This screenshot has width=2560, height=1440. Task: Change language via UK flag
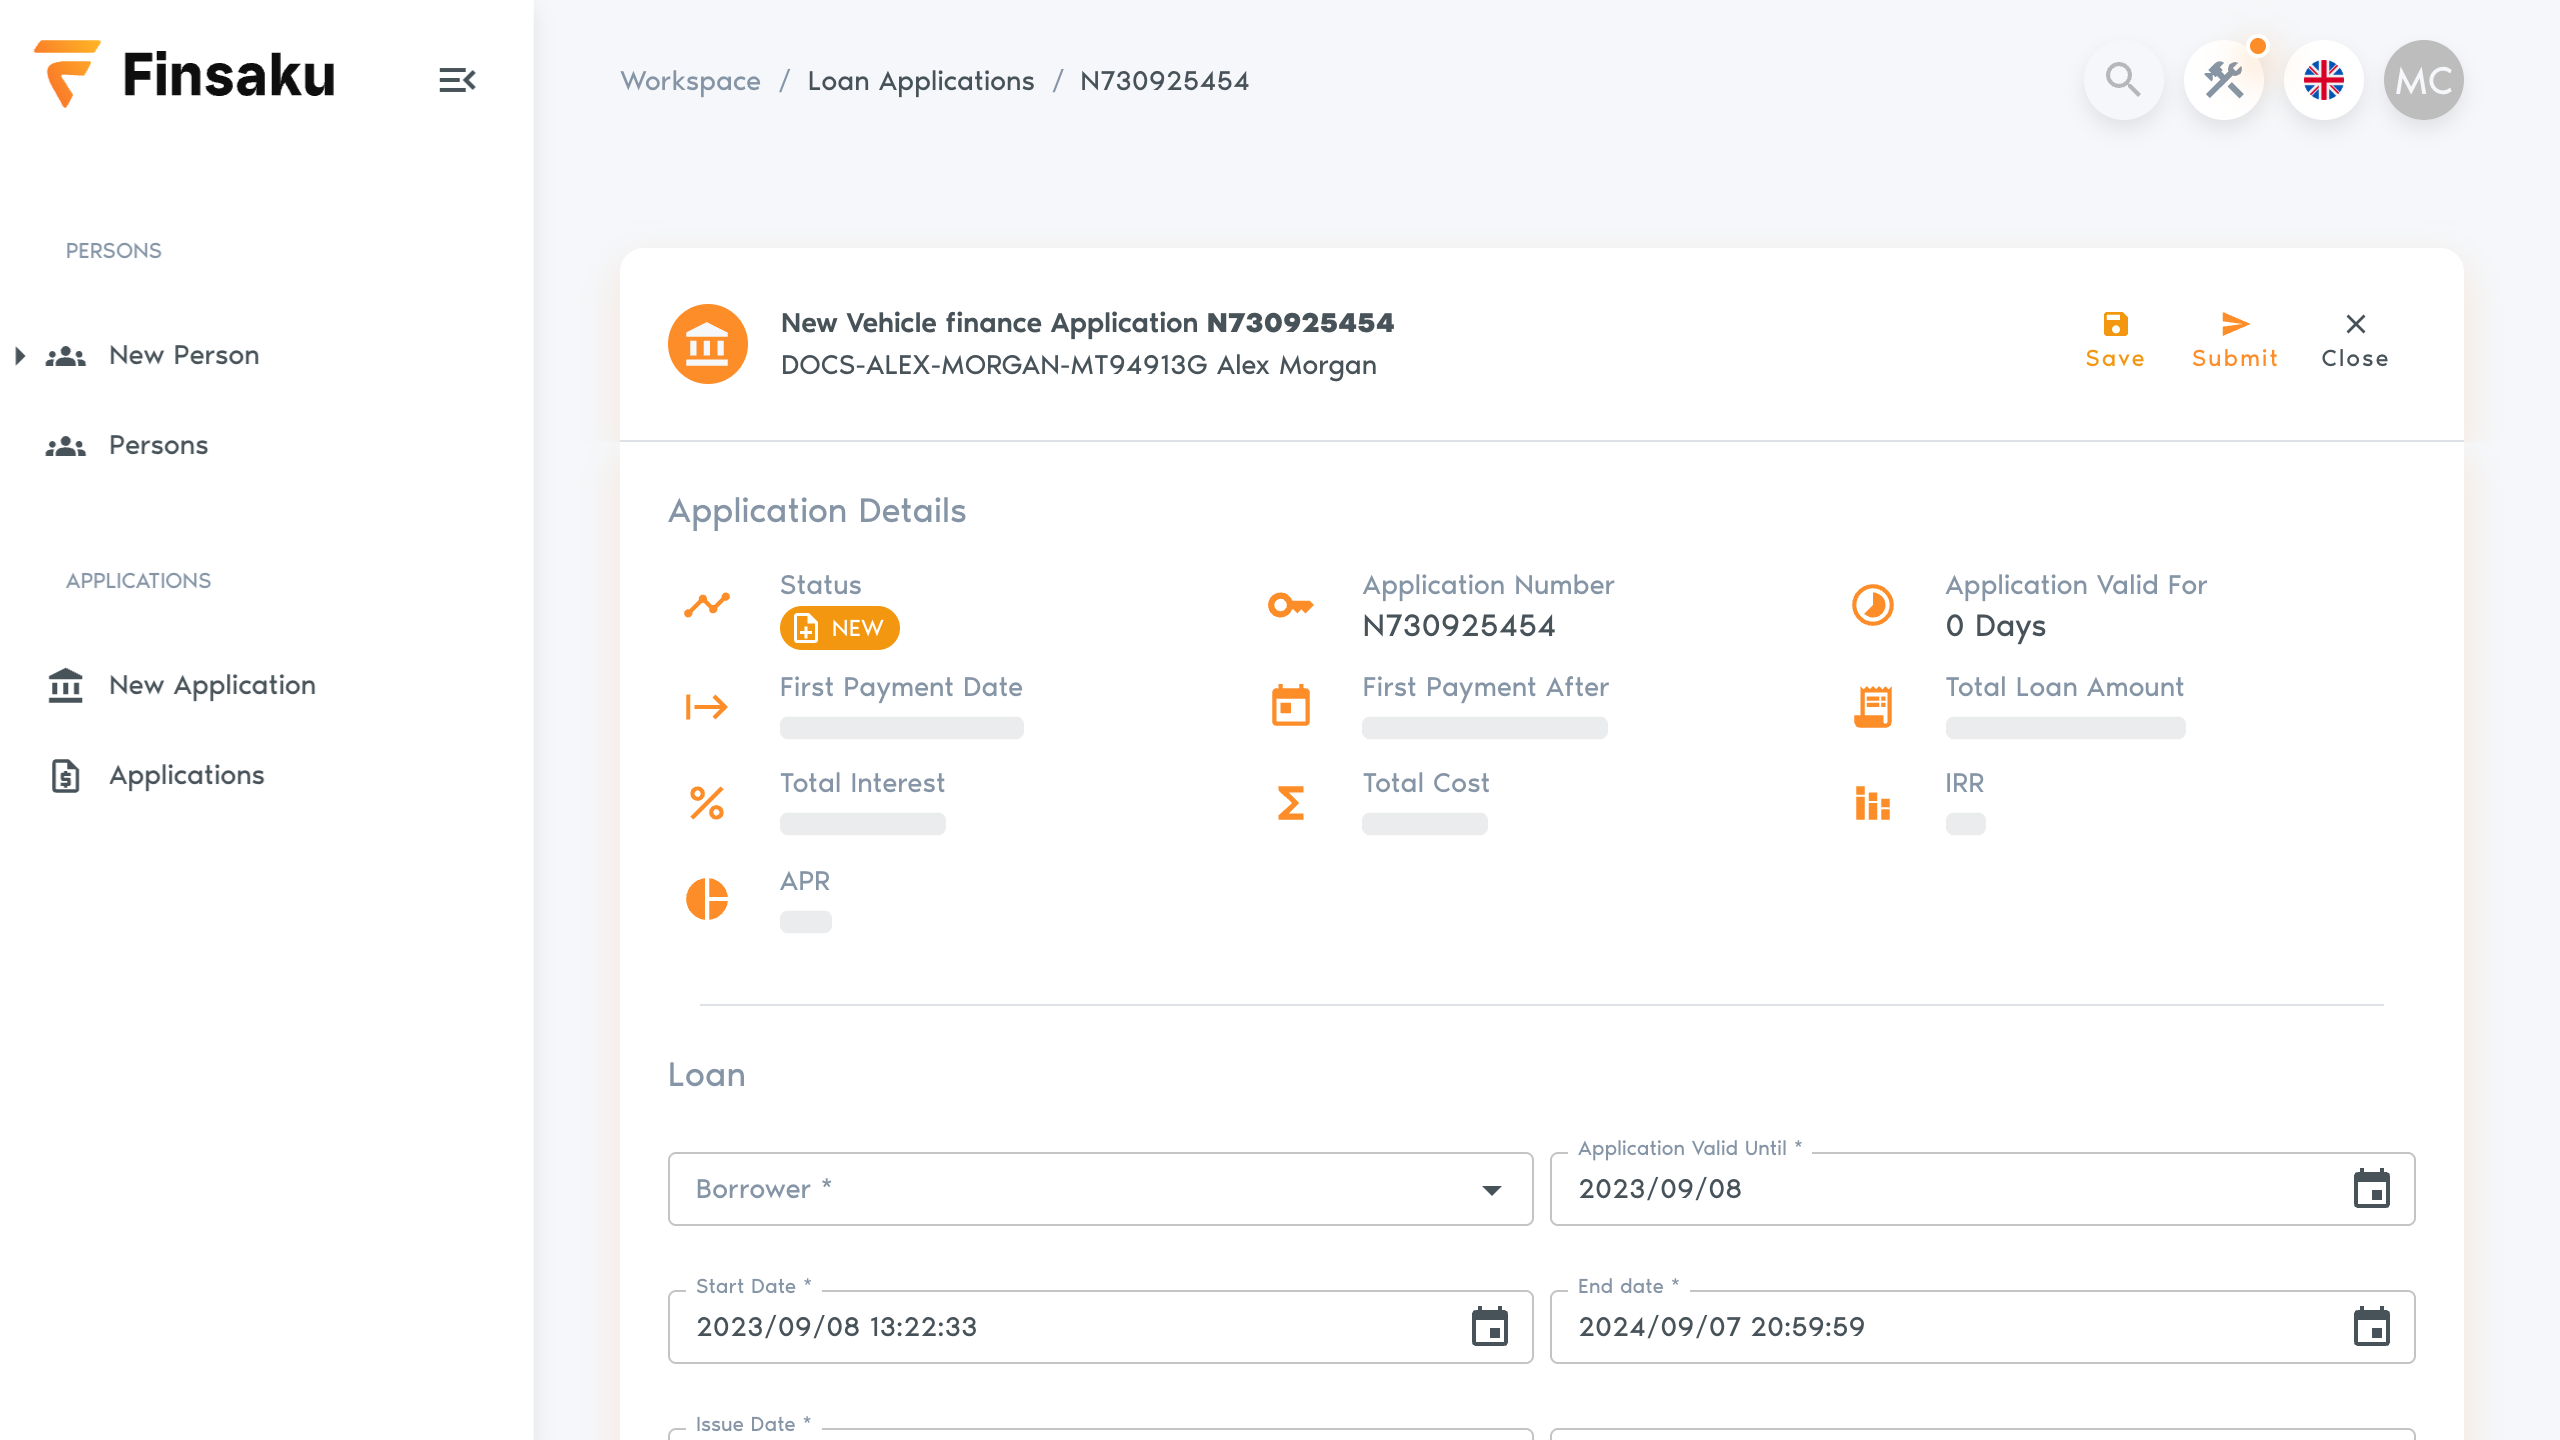click(x=2324, y=80)
